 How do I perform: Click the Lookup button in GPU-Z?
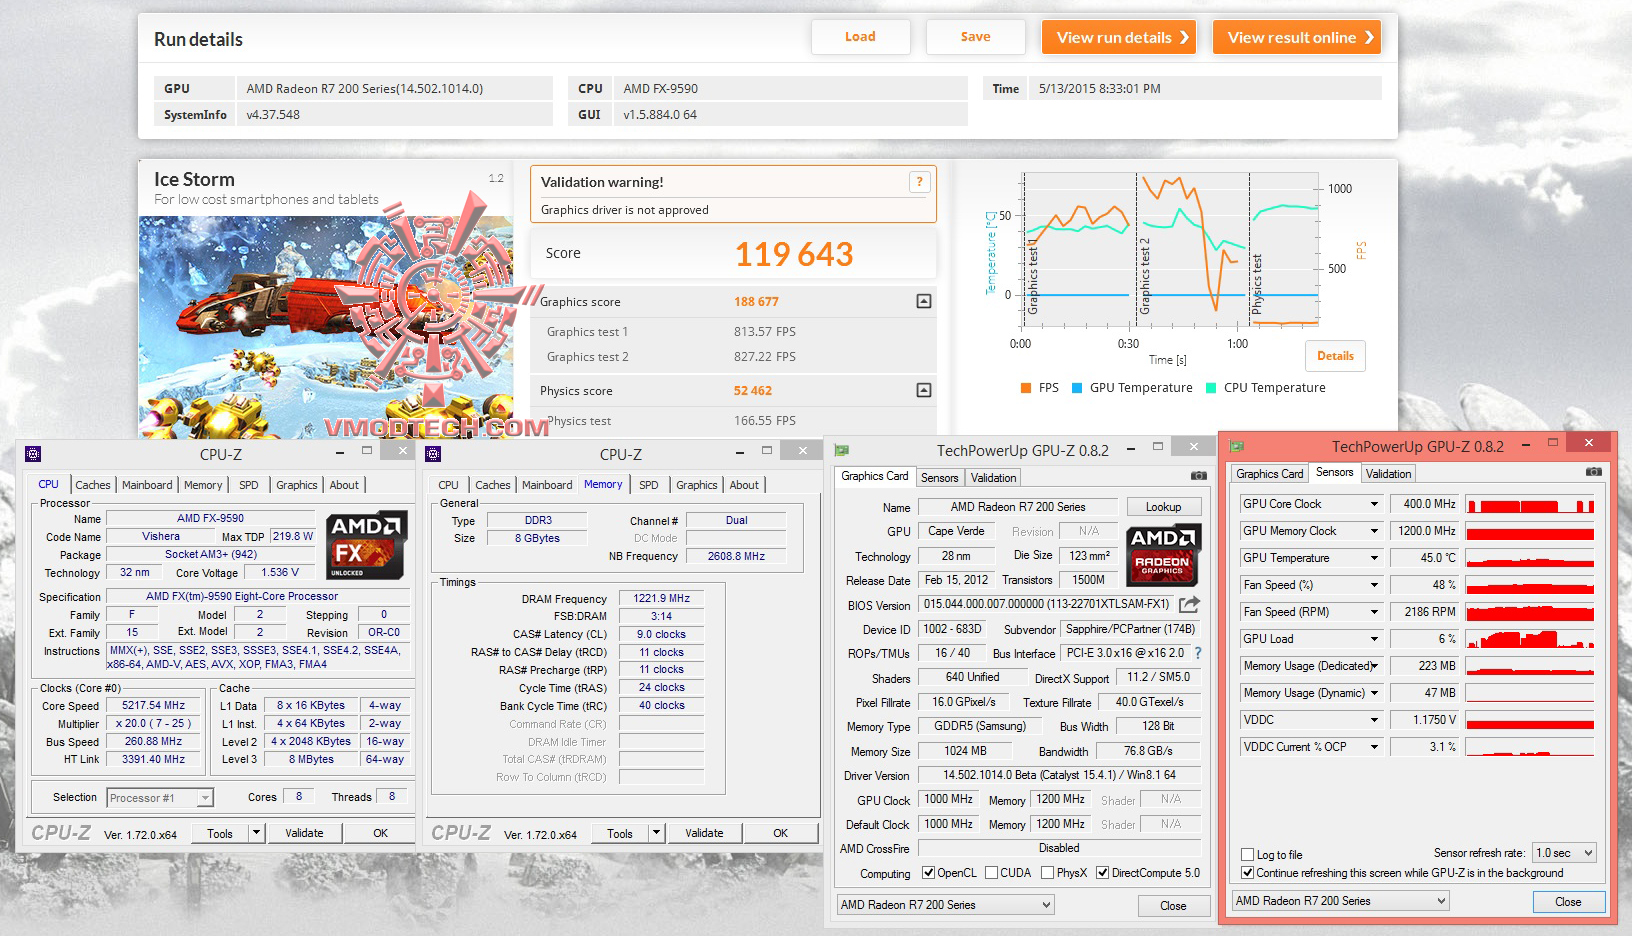(1163, 507)
